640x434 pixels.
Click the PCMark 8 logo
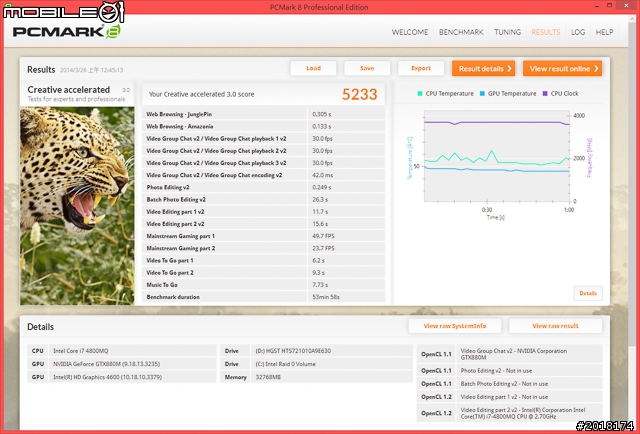click(x=67, y=31)
